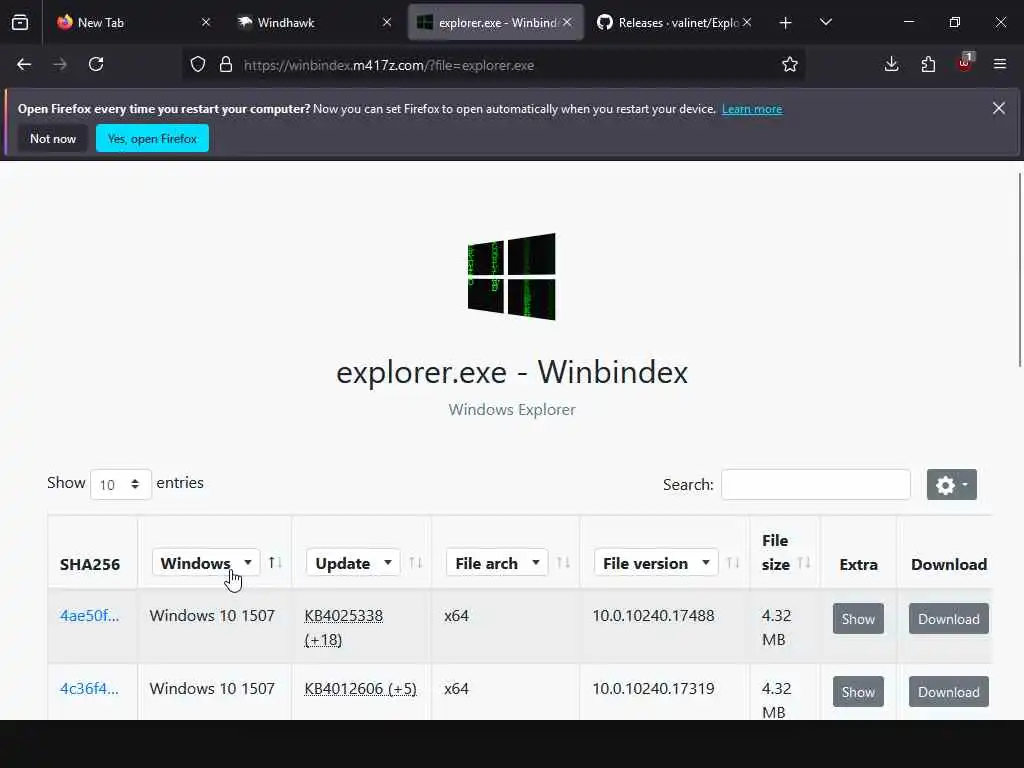
Task: Download the 10.0.10240.17488 explorer.exe file
Action: click(949, 619)
